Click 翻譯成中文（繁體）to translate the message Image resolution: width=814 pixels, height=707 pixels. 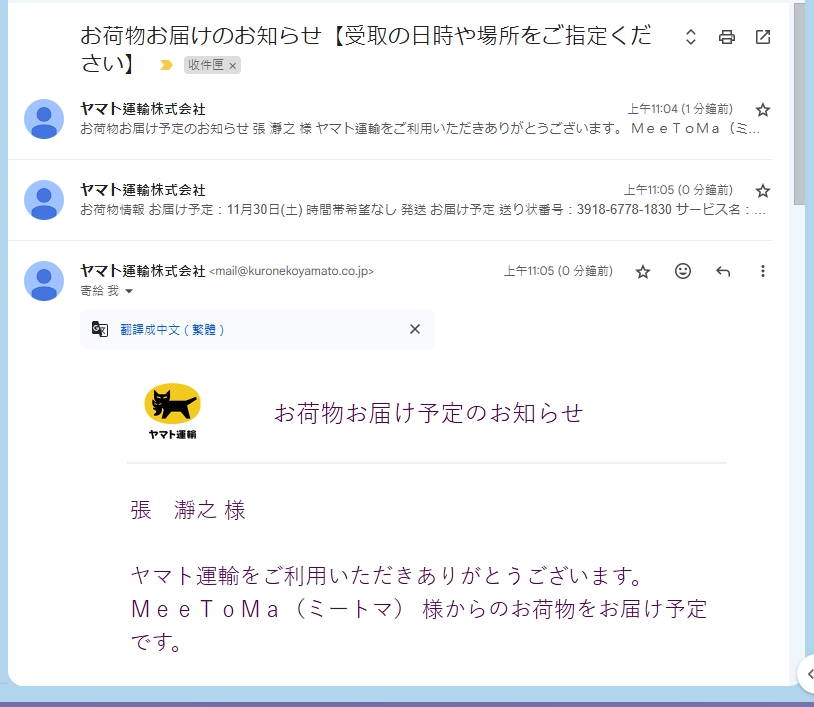pyautogui.click(x=172, y=330)
